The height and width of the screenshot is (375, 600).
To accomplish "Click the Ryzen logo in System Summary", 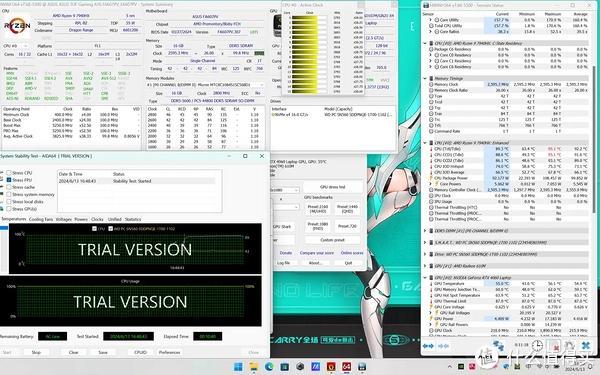I will [x=17, y=26].
